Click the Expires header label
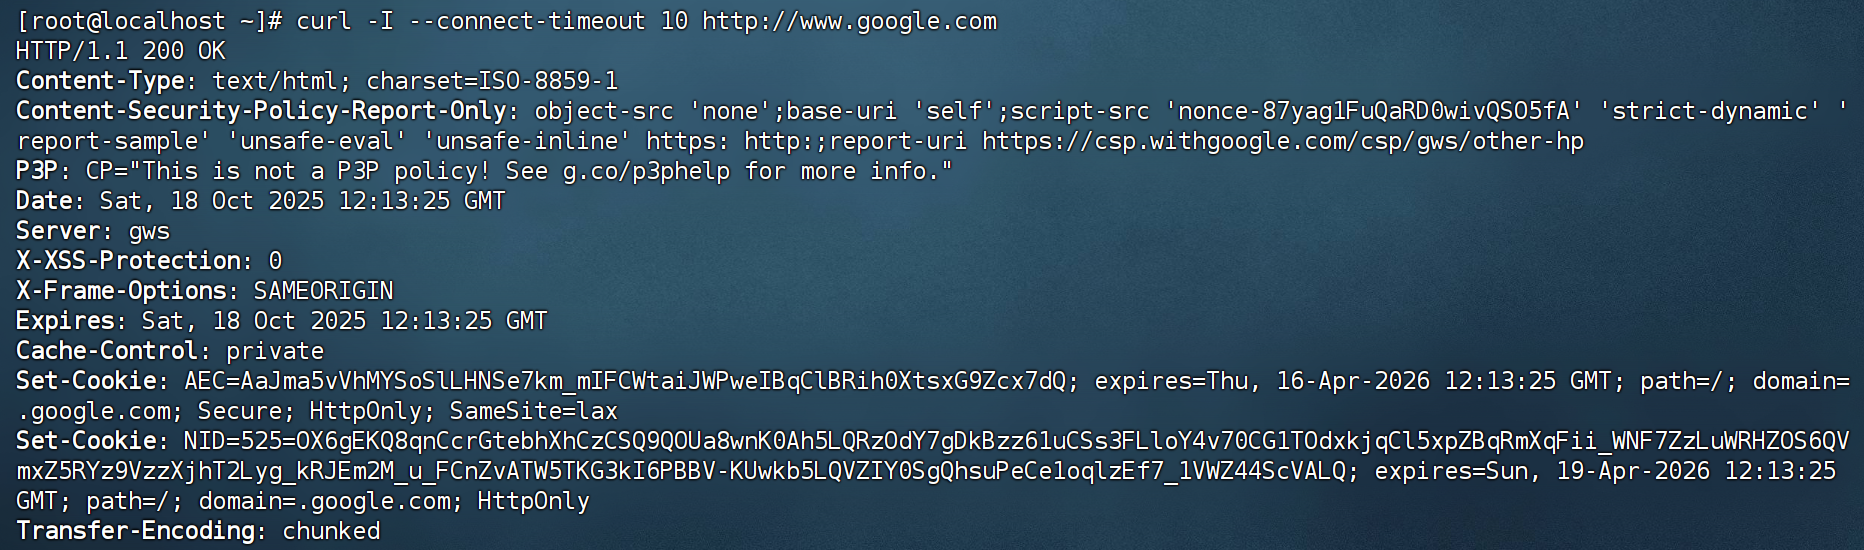Viewport: 1864px width, 550px height. click(65, 321)
